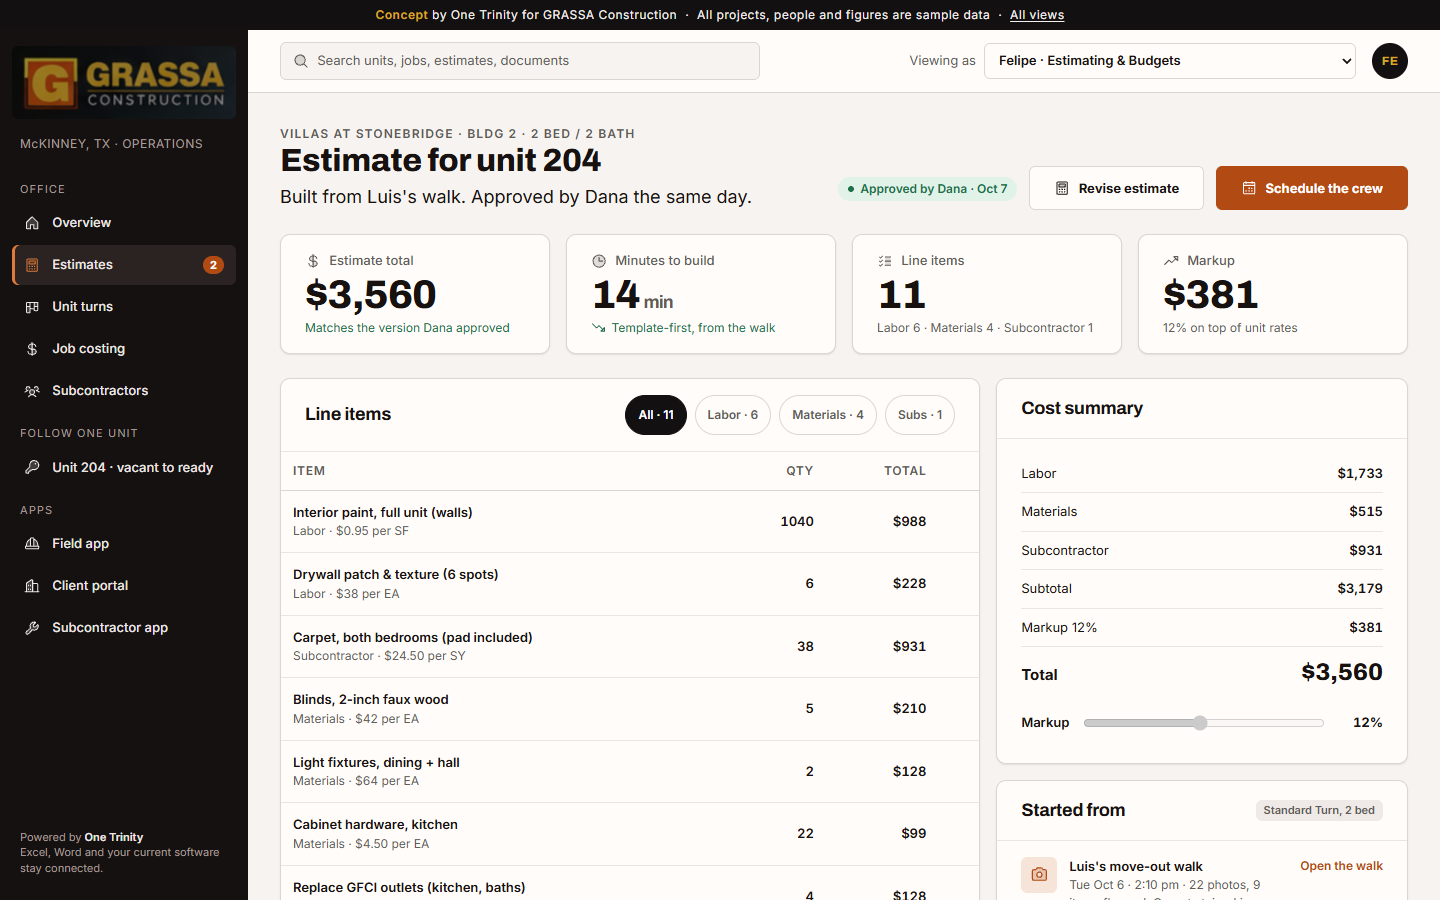Viewport: 1440px width, 900px height.
Task: Go to Unit turns page
Action: (x=124, y=307)
